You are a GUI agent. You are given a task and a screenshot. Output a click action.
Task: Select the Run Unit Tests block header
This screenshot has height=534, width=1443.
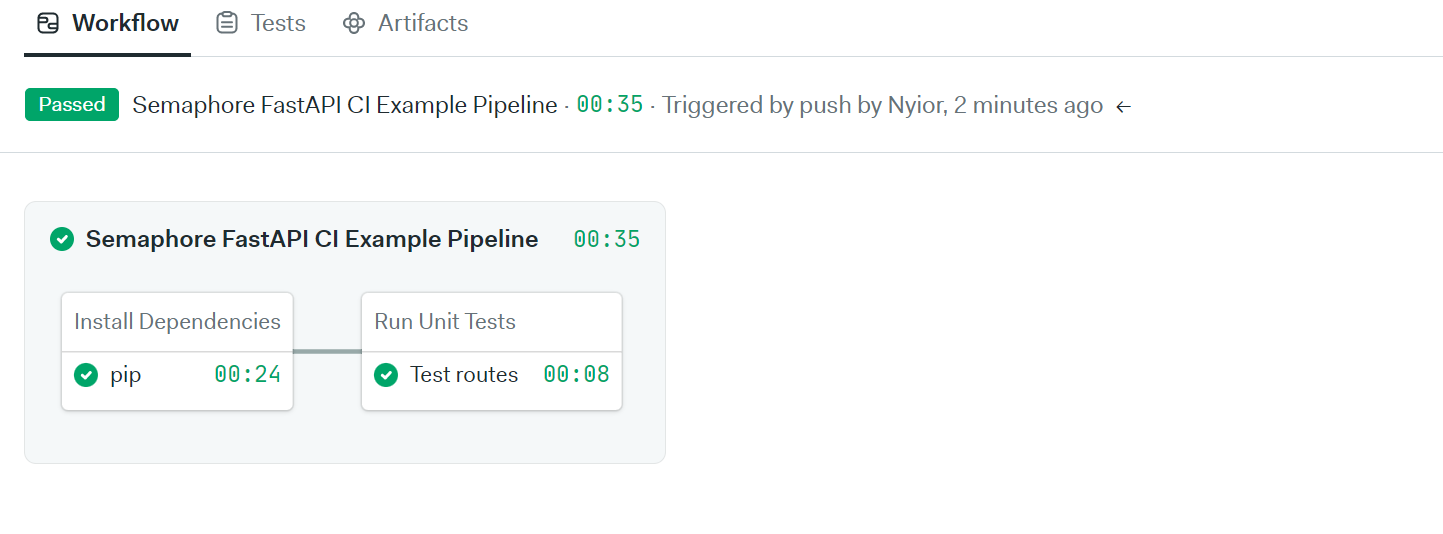[445, 322]
